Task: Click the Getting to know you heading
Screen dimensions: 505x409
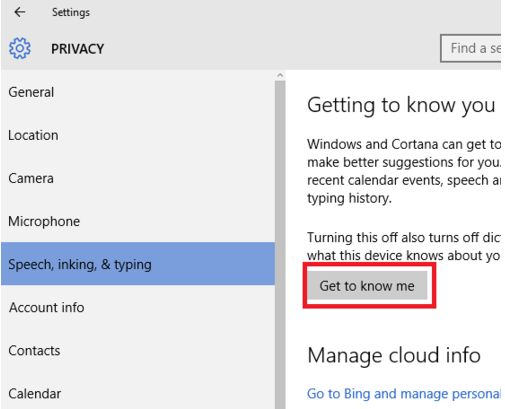Action: pos(401,105)
